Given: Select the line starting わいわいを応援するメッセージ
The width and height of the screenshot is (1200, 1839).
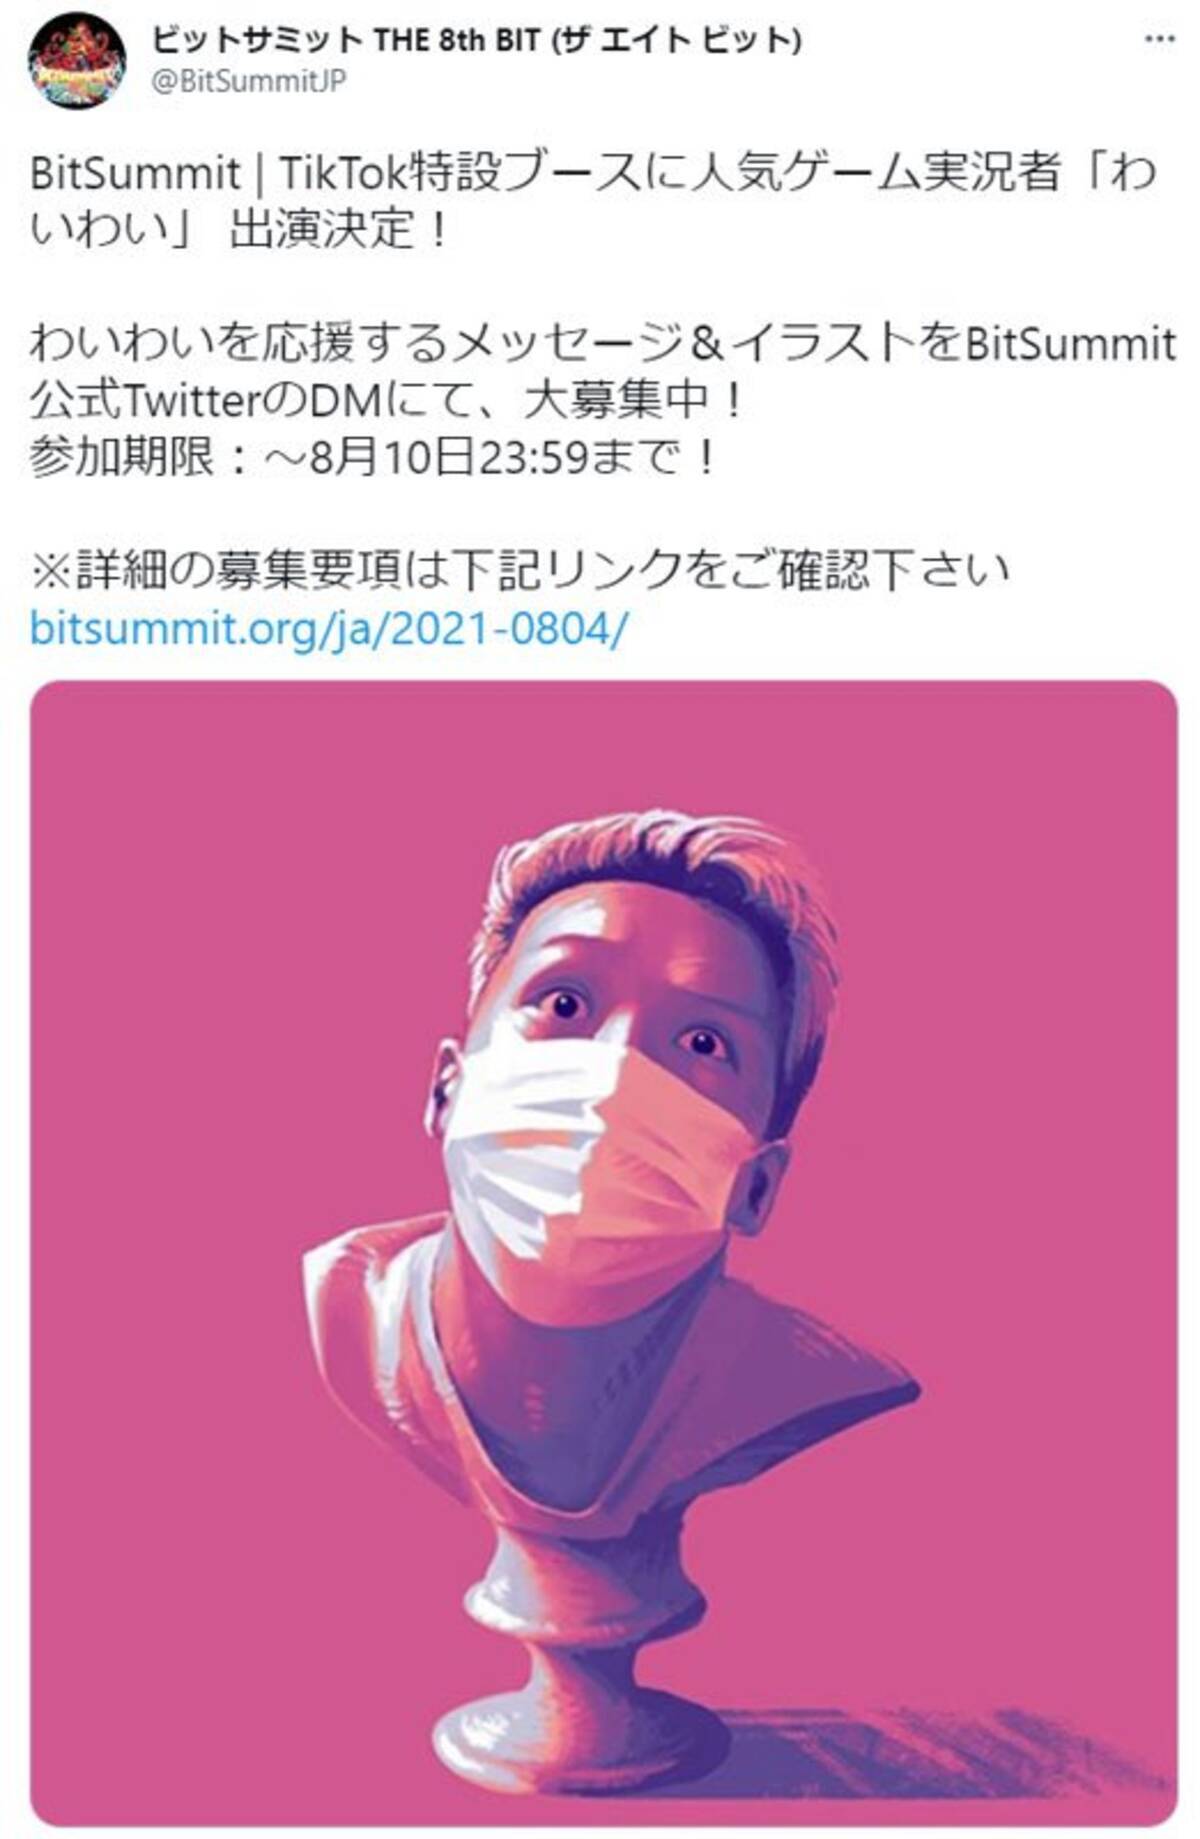Looking at the screenshot, I should pyautogui.click(x=603, y=344).
